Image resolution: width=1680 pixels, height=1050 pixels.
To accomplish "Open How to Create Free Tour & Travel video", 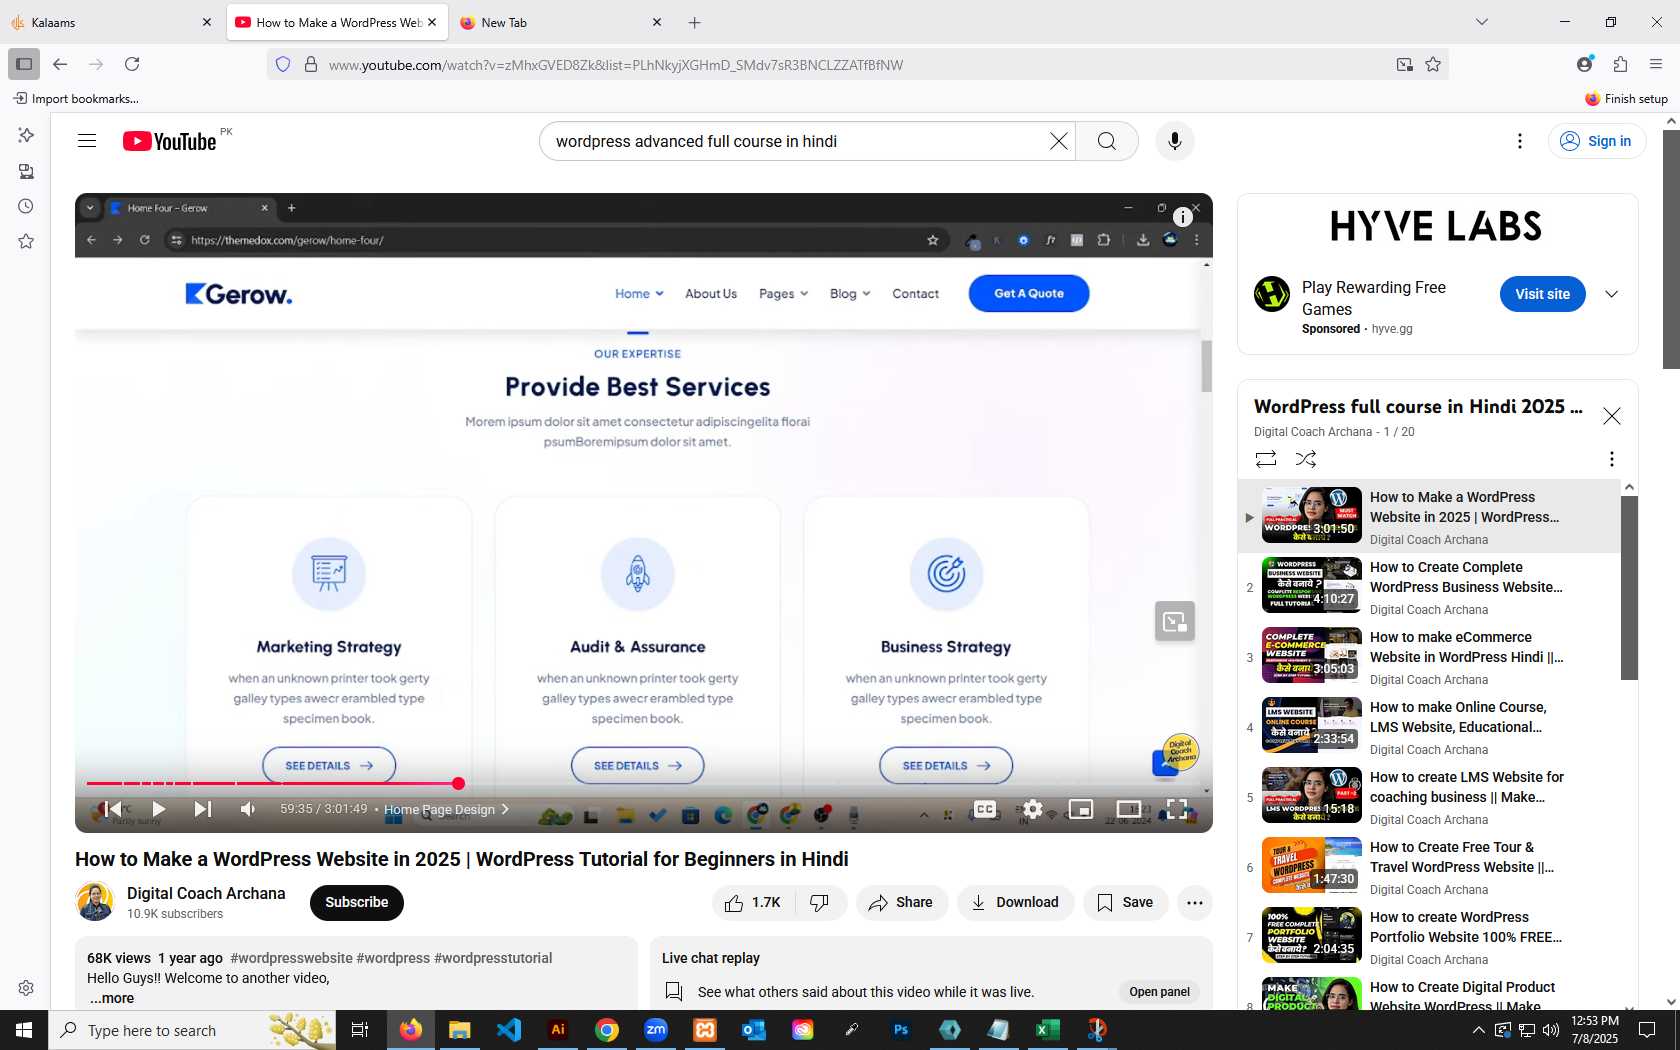I will (x=1428, y=867).
